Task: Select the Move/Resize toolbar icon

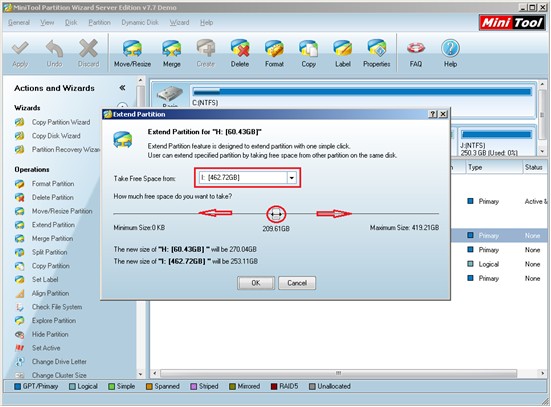Action: [132, 54]
